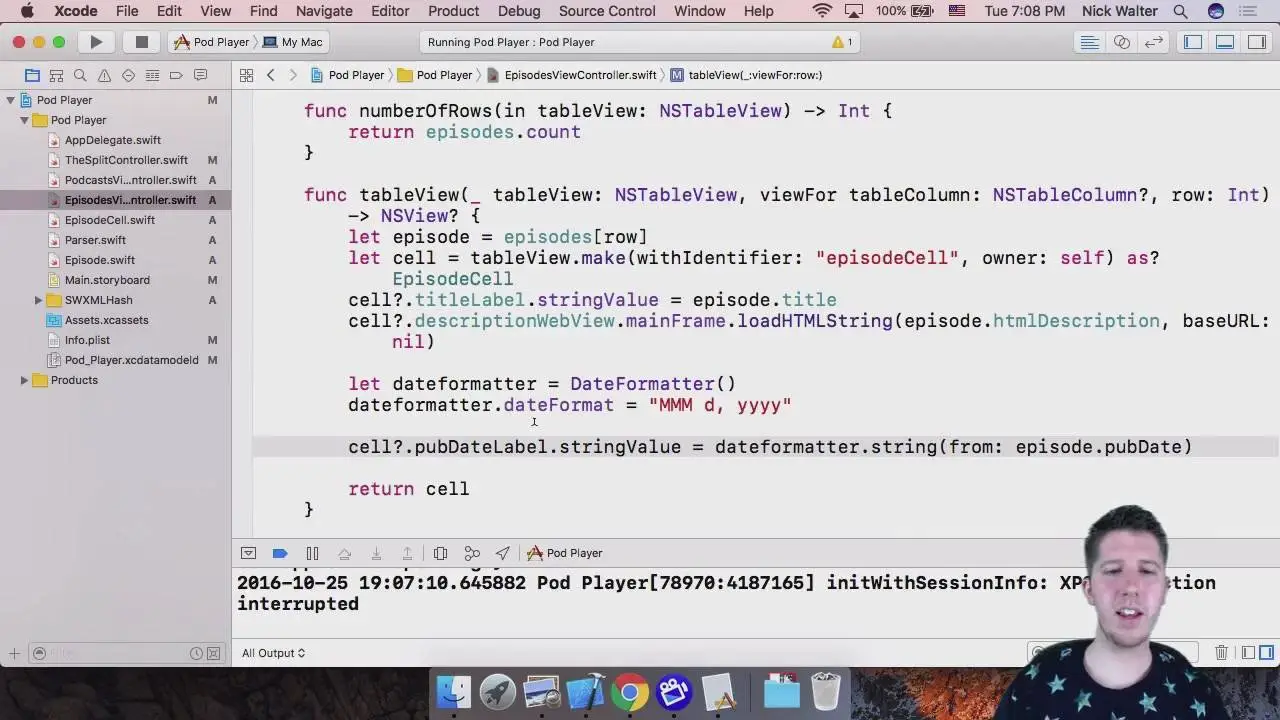1280x720 pixels.
Task: Open Trash in the Dock
Action: 826,691
